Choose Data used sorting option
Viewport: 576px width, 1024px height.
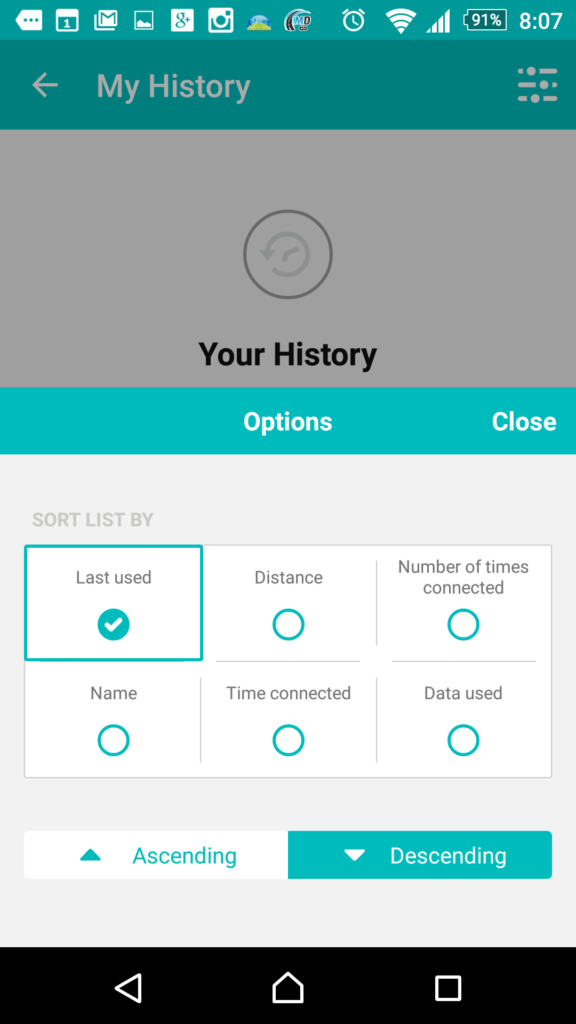463,741
